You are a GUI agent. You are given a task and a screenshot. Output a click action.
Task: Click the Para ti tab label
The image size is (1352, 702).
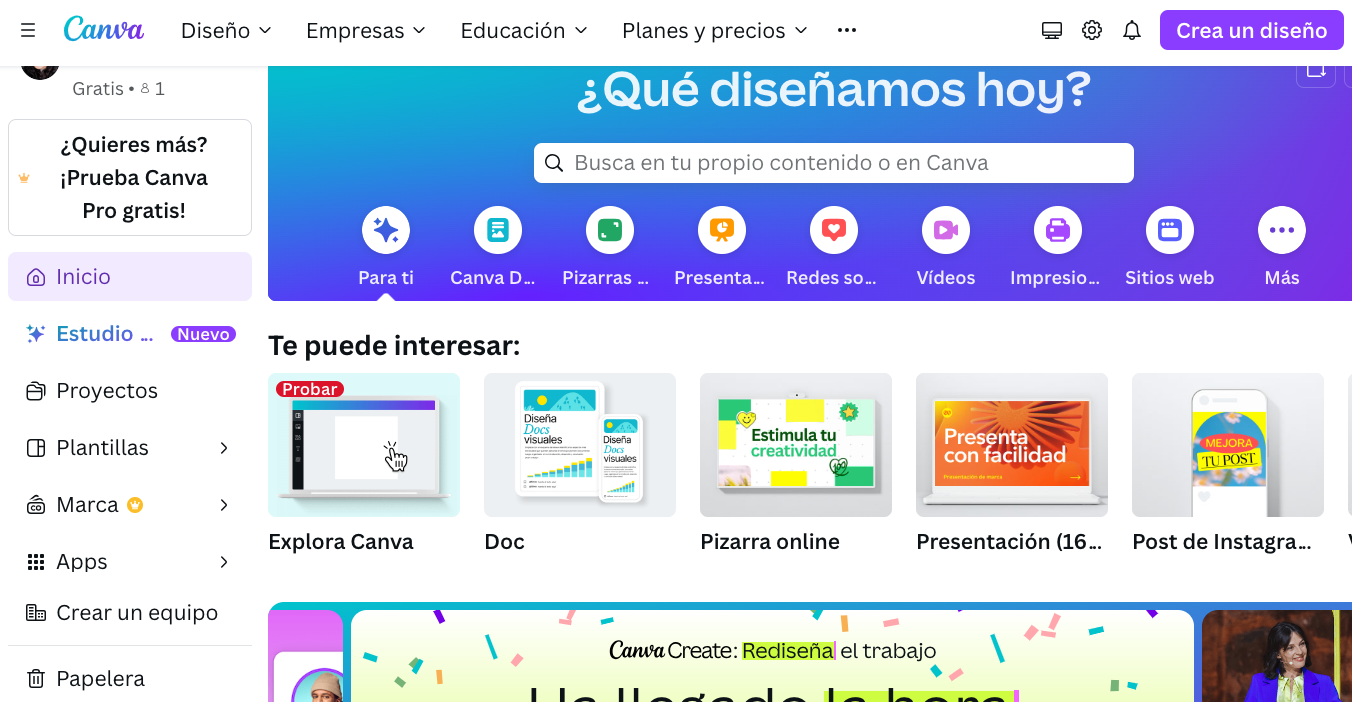[x=386, y=278]
